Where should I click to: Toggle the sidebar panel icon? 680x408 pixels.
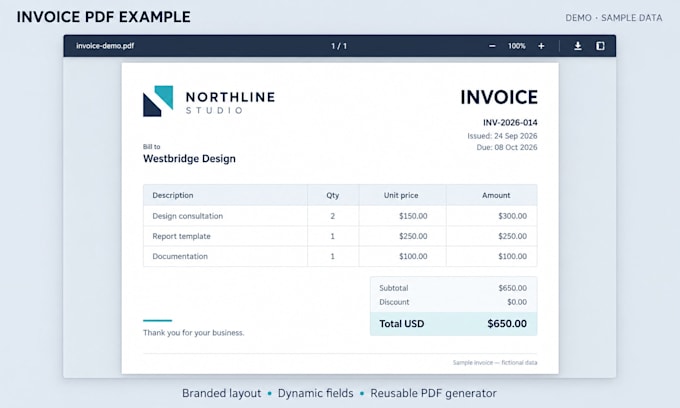tap(600, 46)
